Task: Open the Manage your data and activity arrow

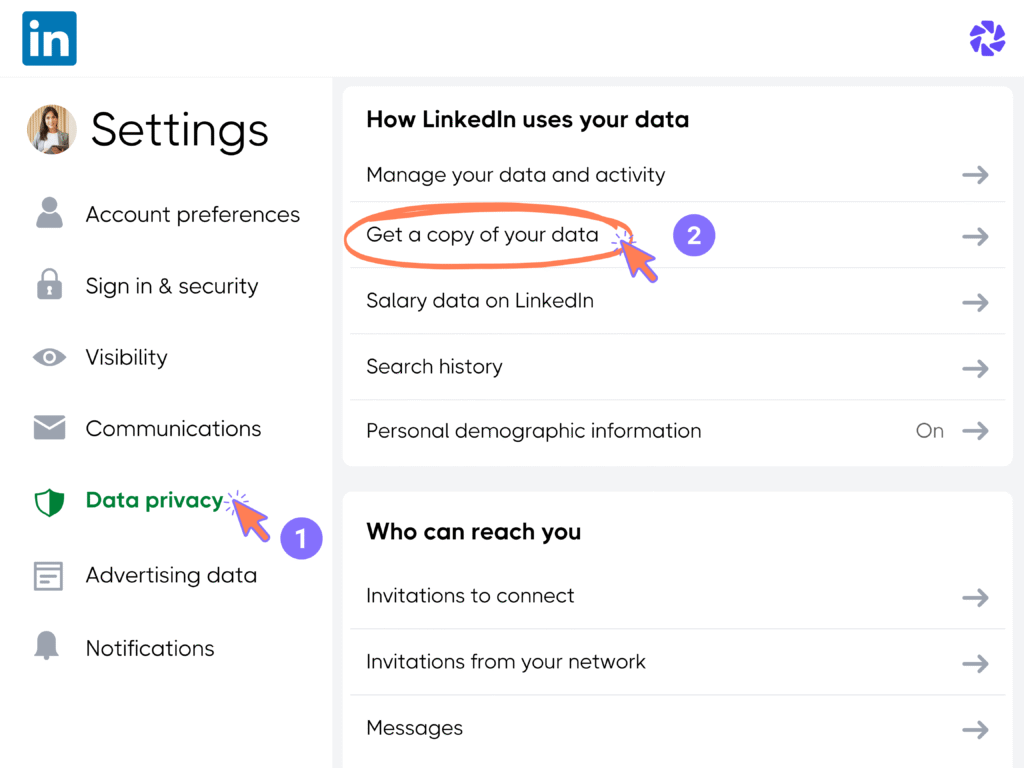Action: point(975,174)
